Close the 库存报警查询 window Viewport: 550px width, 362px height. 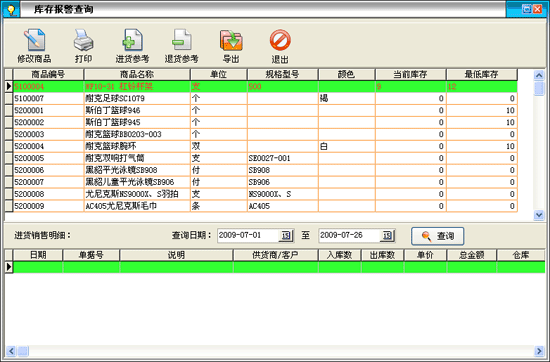tap(537, 9)
